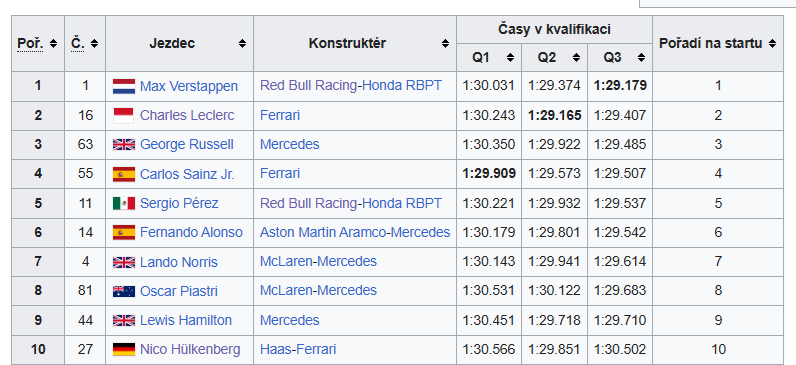
Task: Click the Spanish flag beside Carlos Sainz Jr.
Action: [124, 174]
